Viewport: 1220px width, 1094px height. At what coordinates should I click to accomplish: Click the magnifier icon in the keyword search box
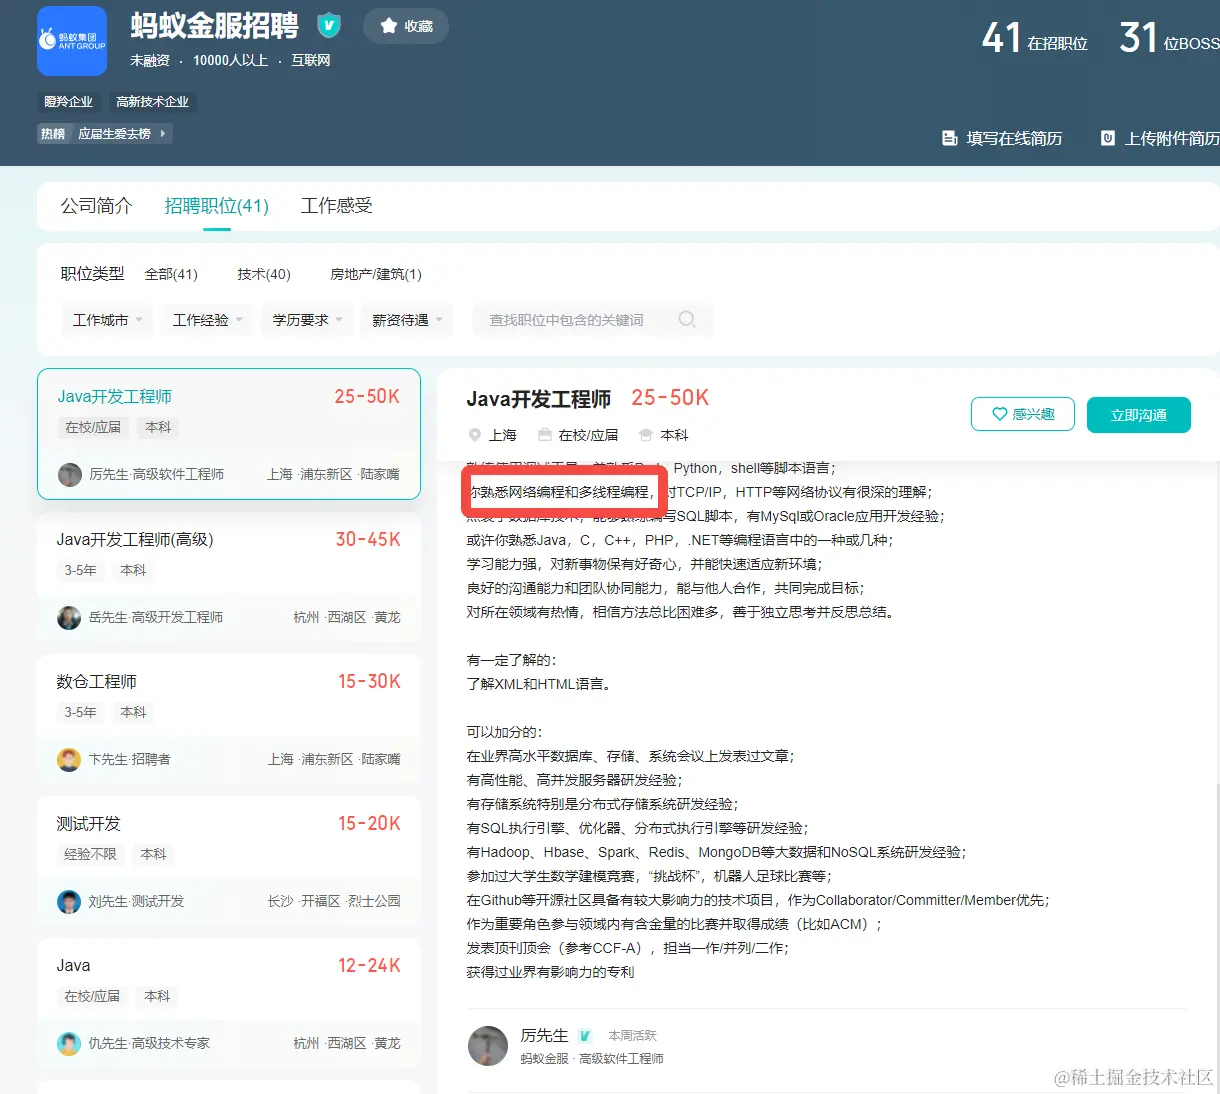[x=687, y=318]
